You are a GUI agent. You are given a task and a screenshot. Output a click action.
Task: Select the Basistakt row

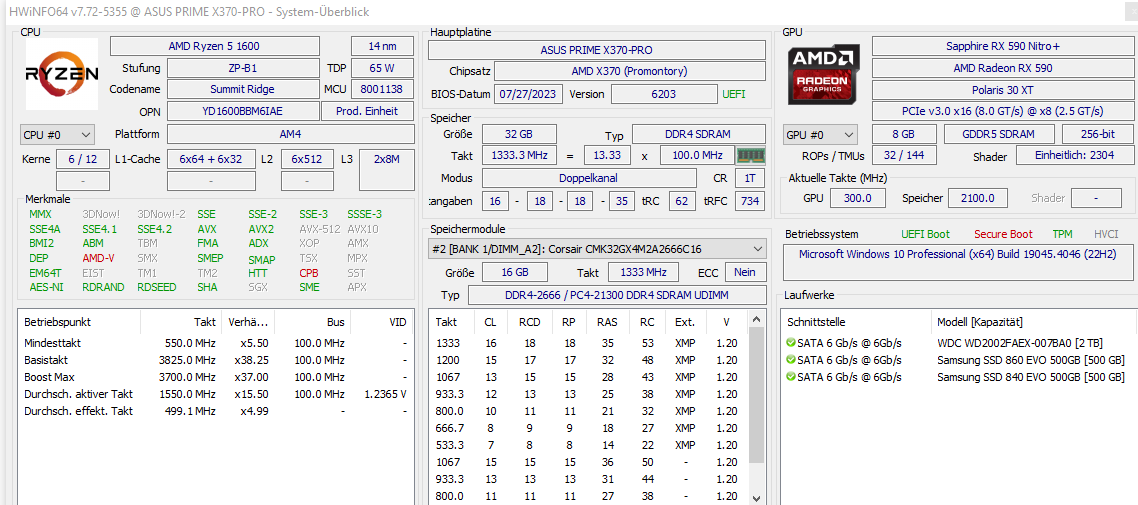click(216, 360)
